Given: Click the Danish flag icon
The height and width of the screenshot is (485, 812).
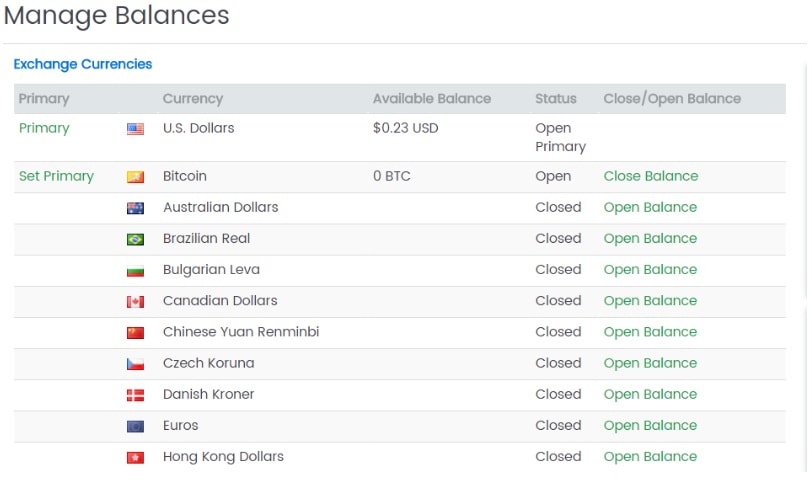Looking at the screenshot, I should tap(135, 395).
